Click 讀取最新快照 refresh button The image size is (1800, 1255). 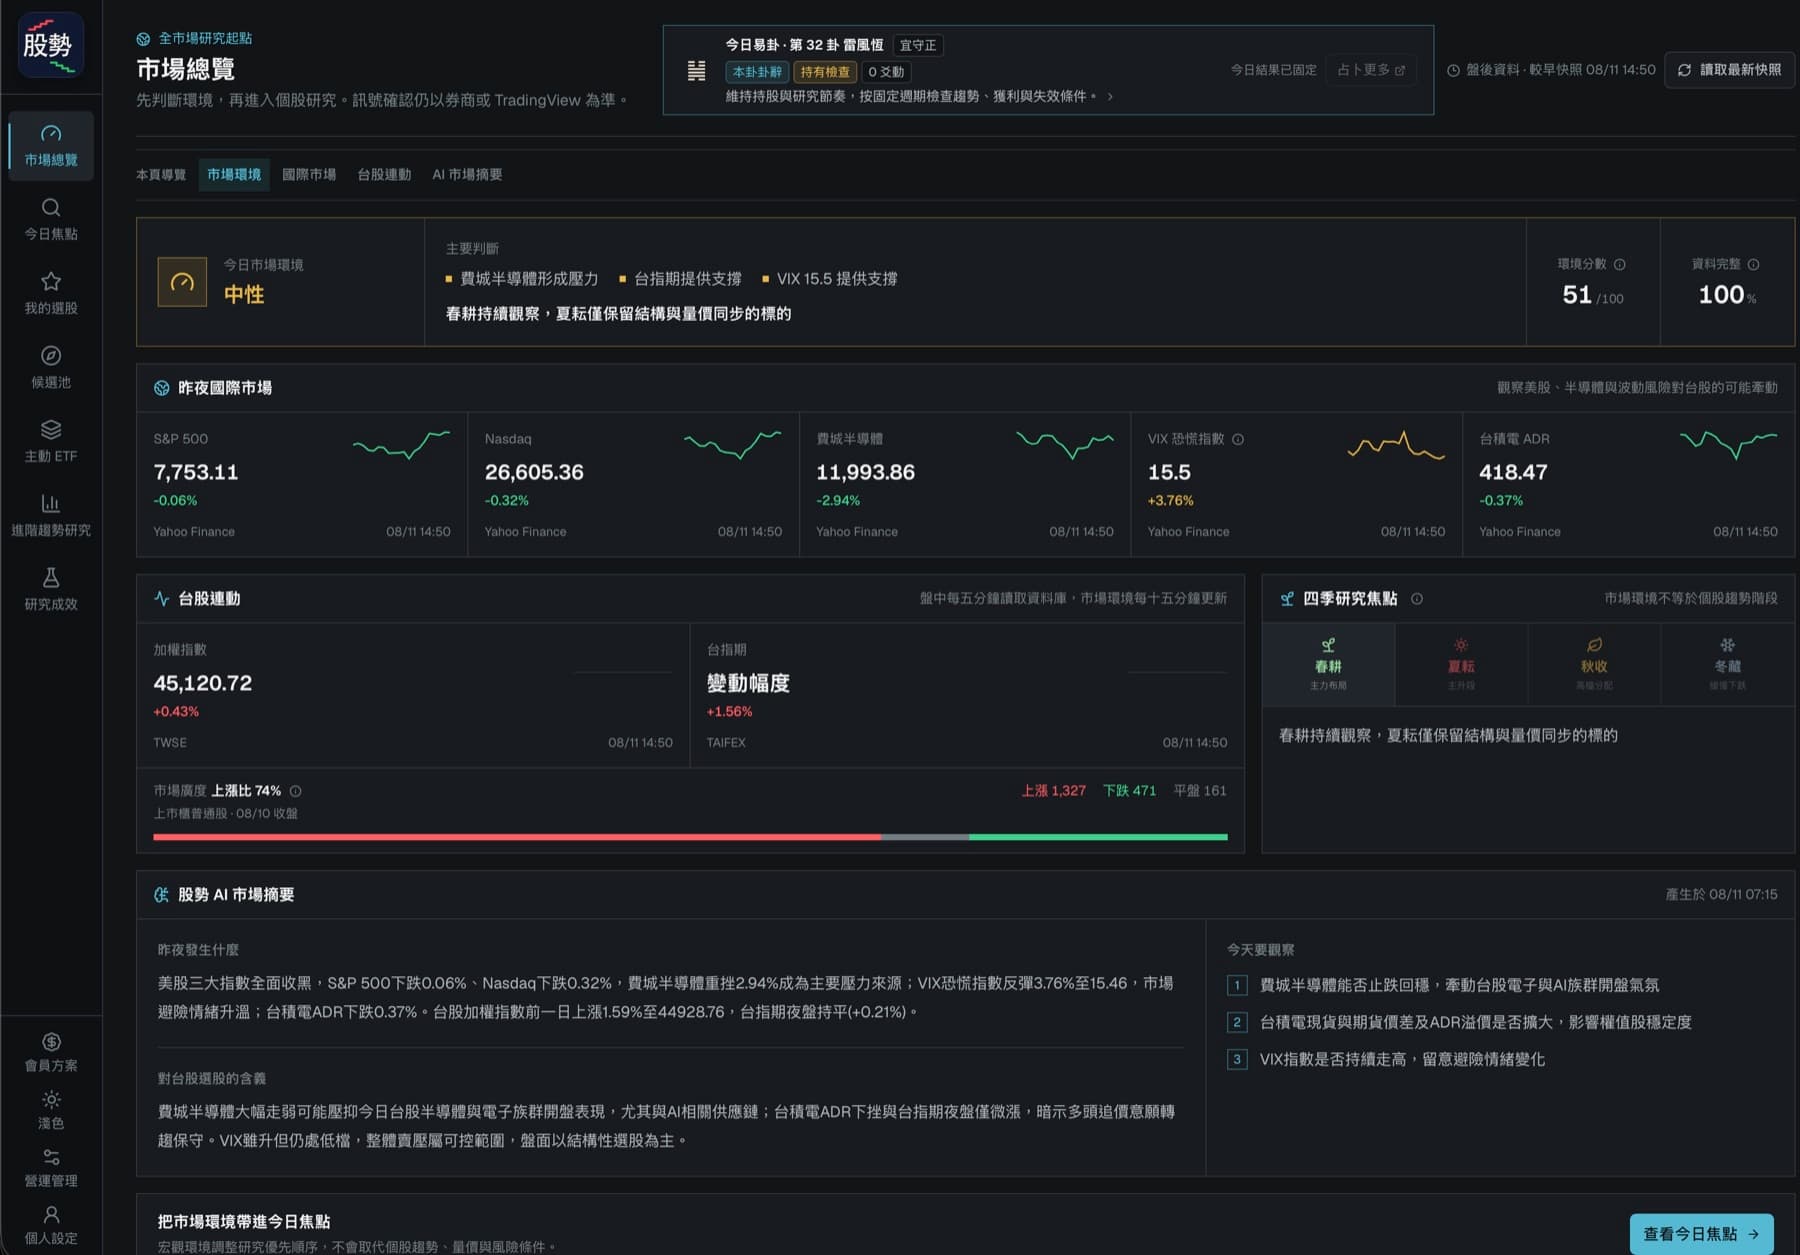1729,70
